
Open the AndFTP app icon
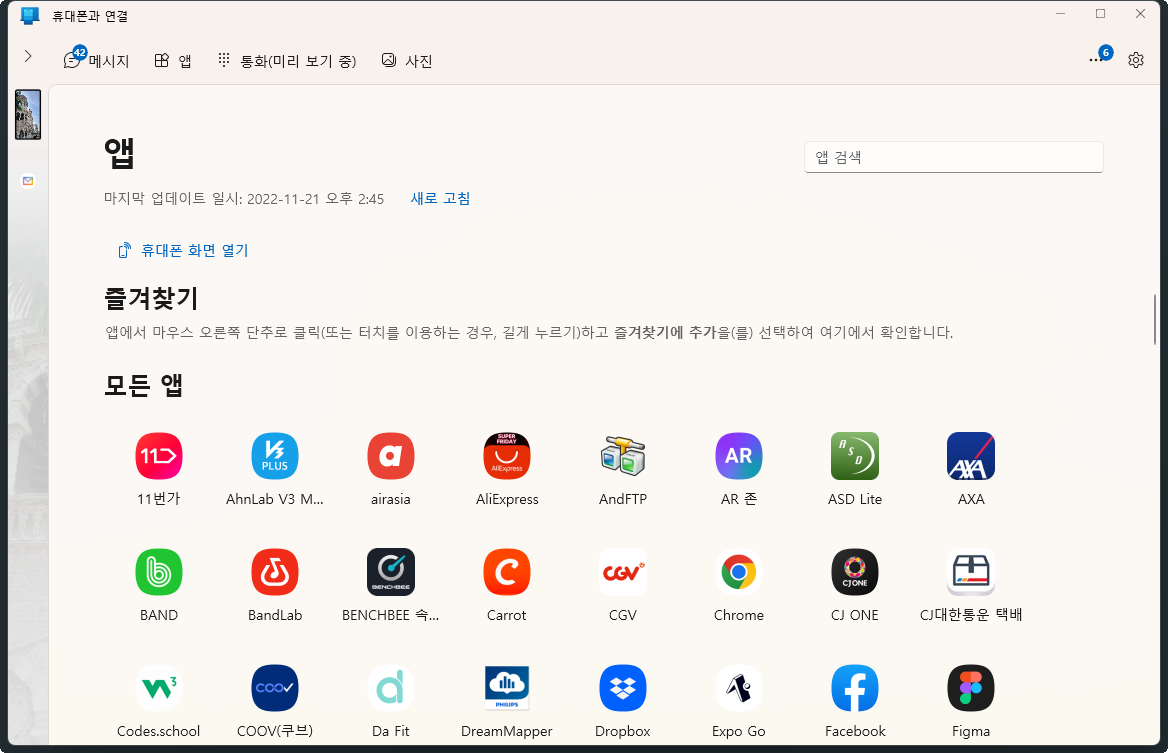(x=623, y=456)
